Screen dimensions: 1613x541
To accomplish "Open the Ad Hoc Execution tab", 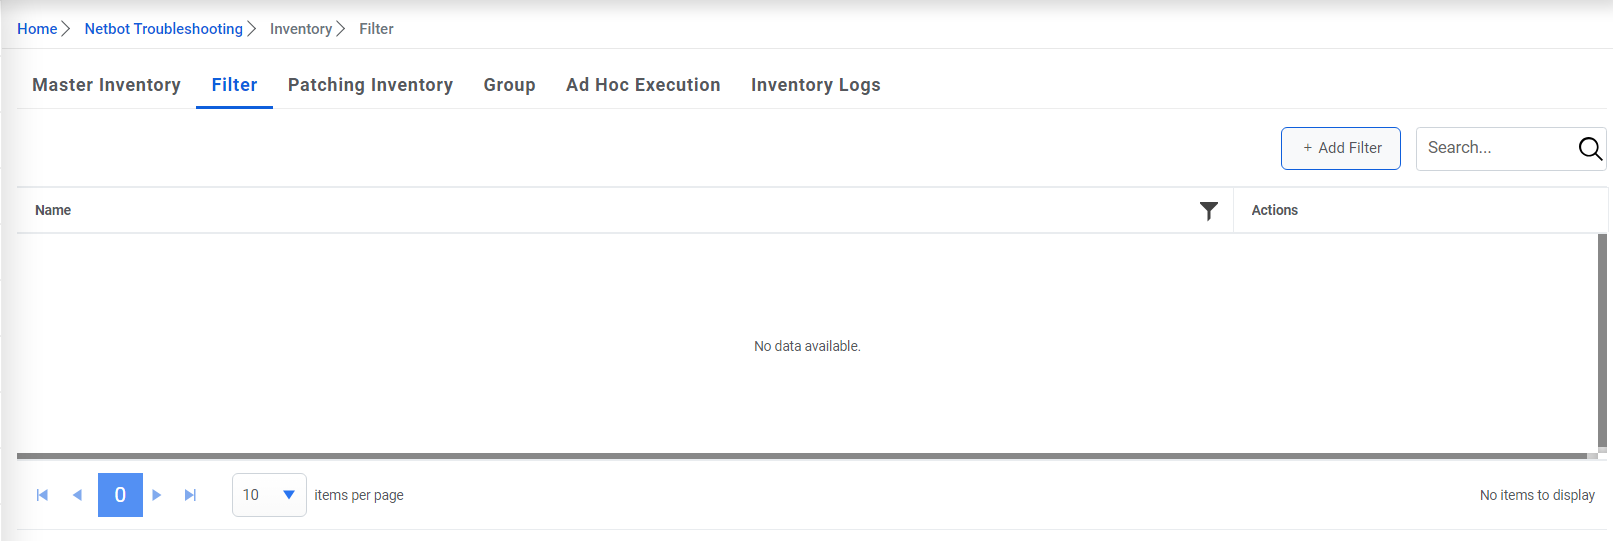I will (643, 85).
